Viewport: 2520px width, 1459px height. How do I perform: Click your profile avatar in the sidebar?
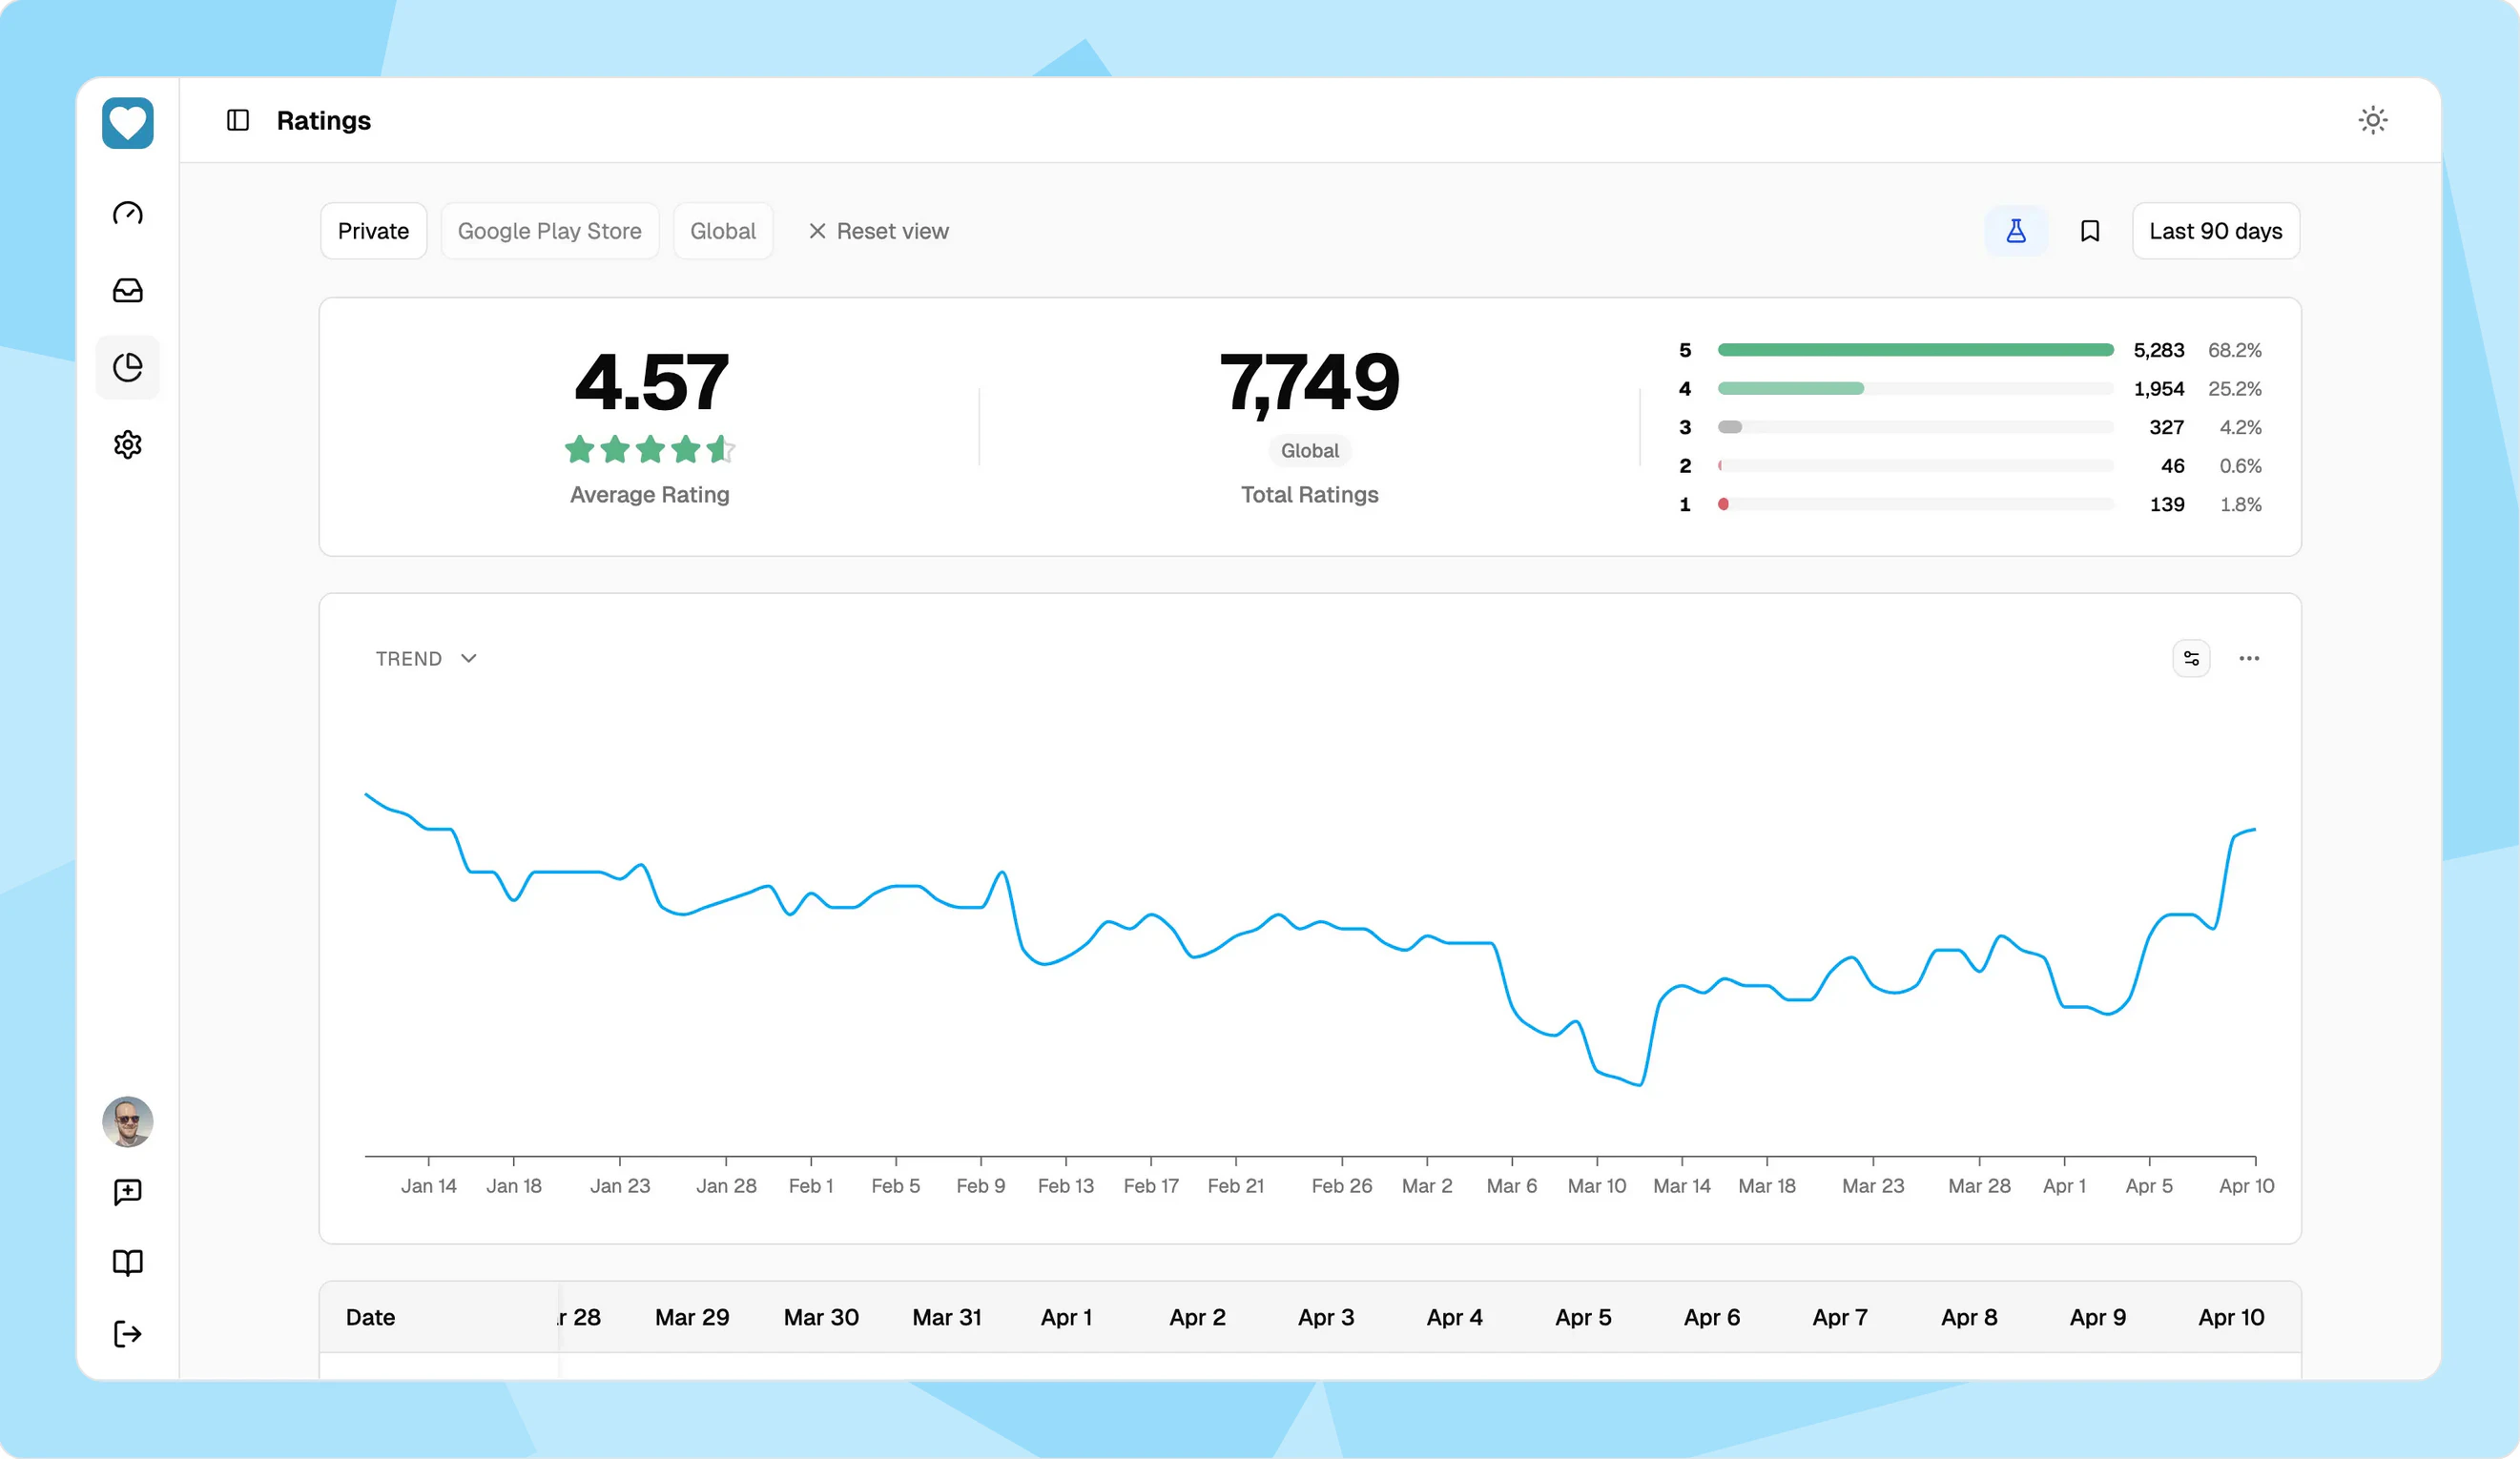(x=127, y=1122)
